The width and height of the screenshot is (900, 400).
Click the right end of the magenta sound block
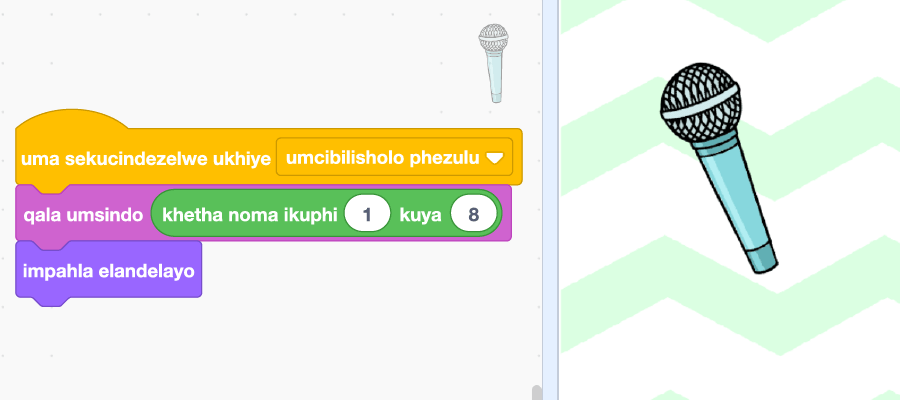(x=507, y=213)
